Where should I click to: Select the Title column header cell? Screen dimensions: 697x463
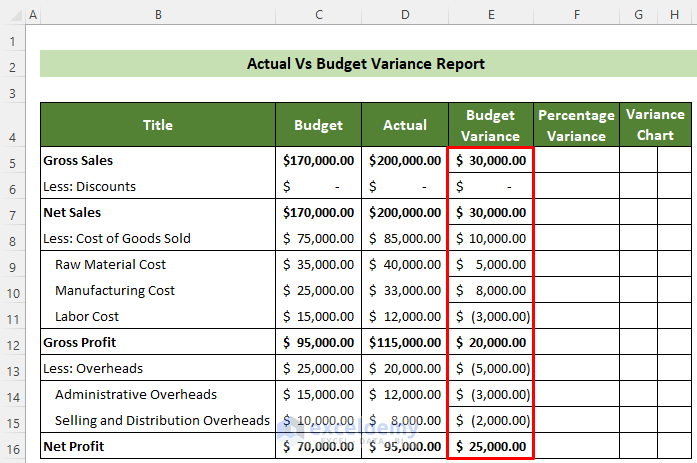point(158,125)
